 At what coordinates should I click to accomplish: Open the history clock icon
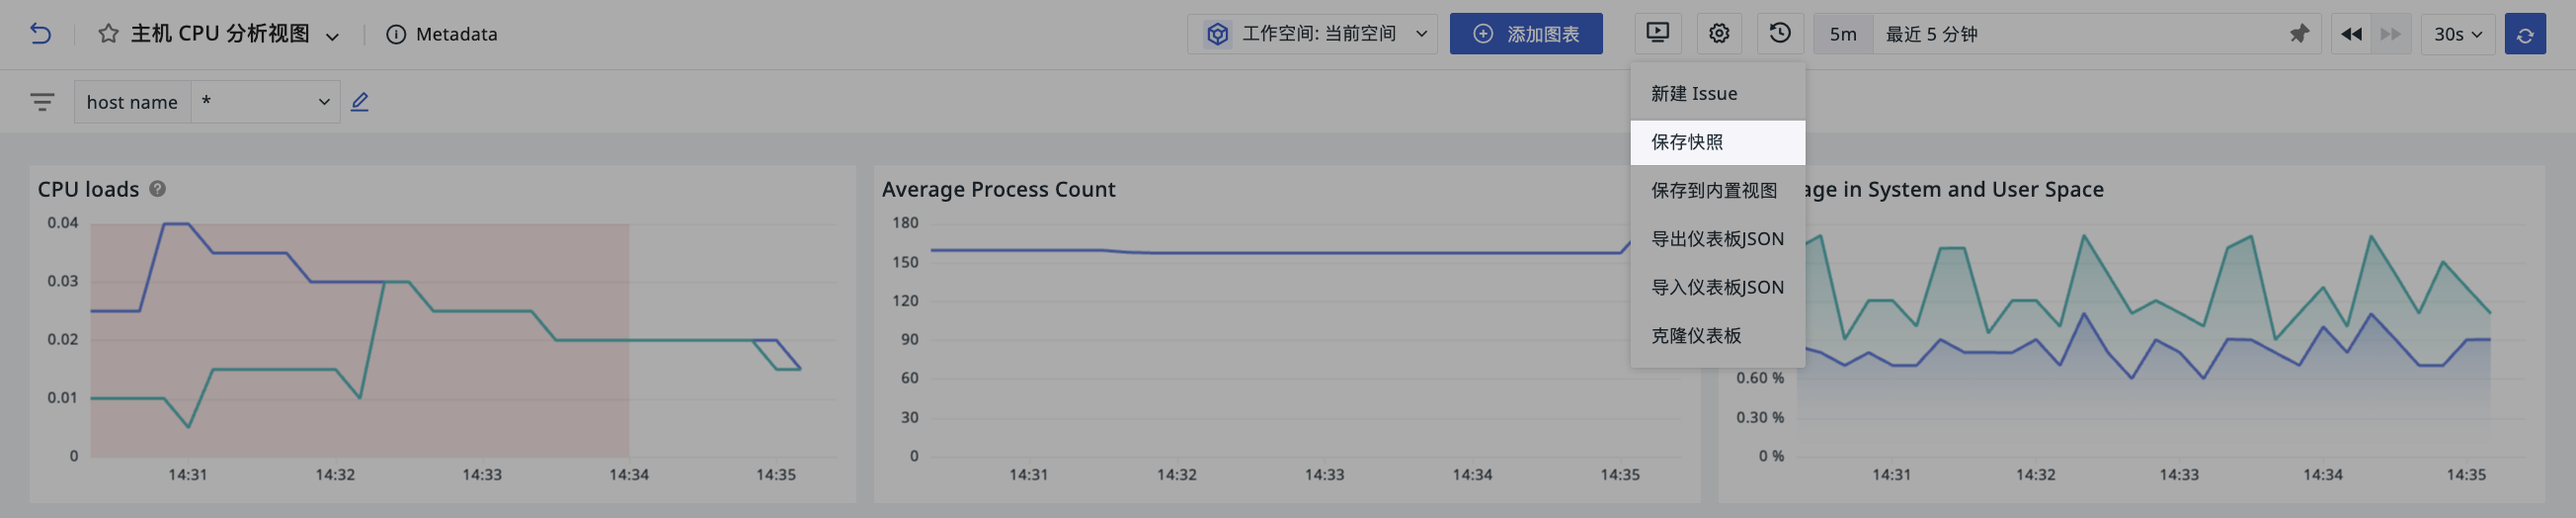(1780, 34)
